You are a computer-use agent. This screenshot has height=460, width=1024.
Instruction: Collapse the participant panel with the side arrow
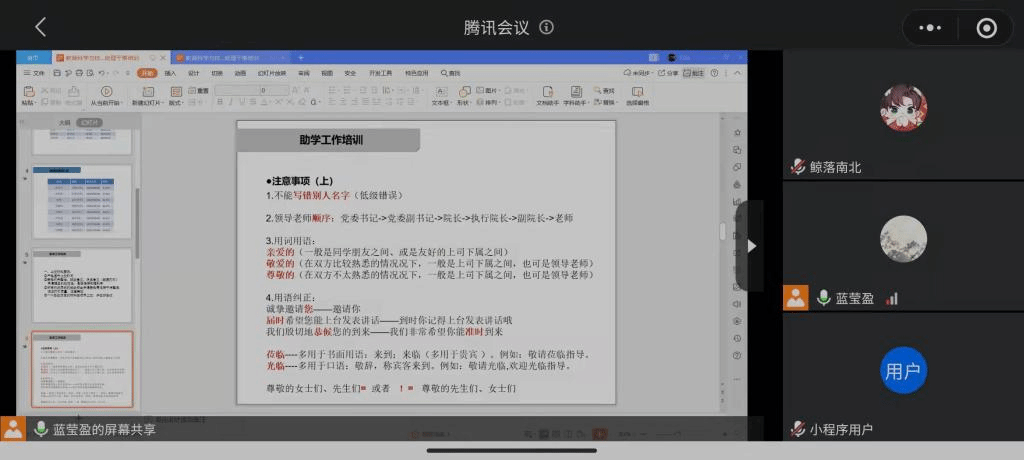pos(751,245)
